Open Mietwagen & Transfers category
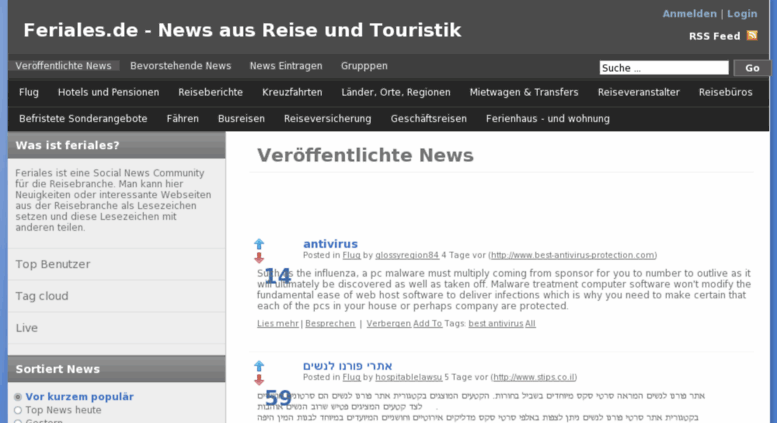 (524, 92)
